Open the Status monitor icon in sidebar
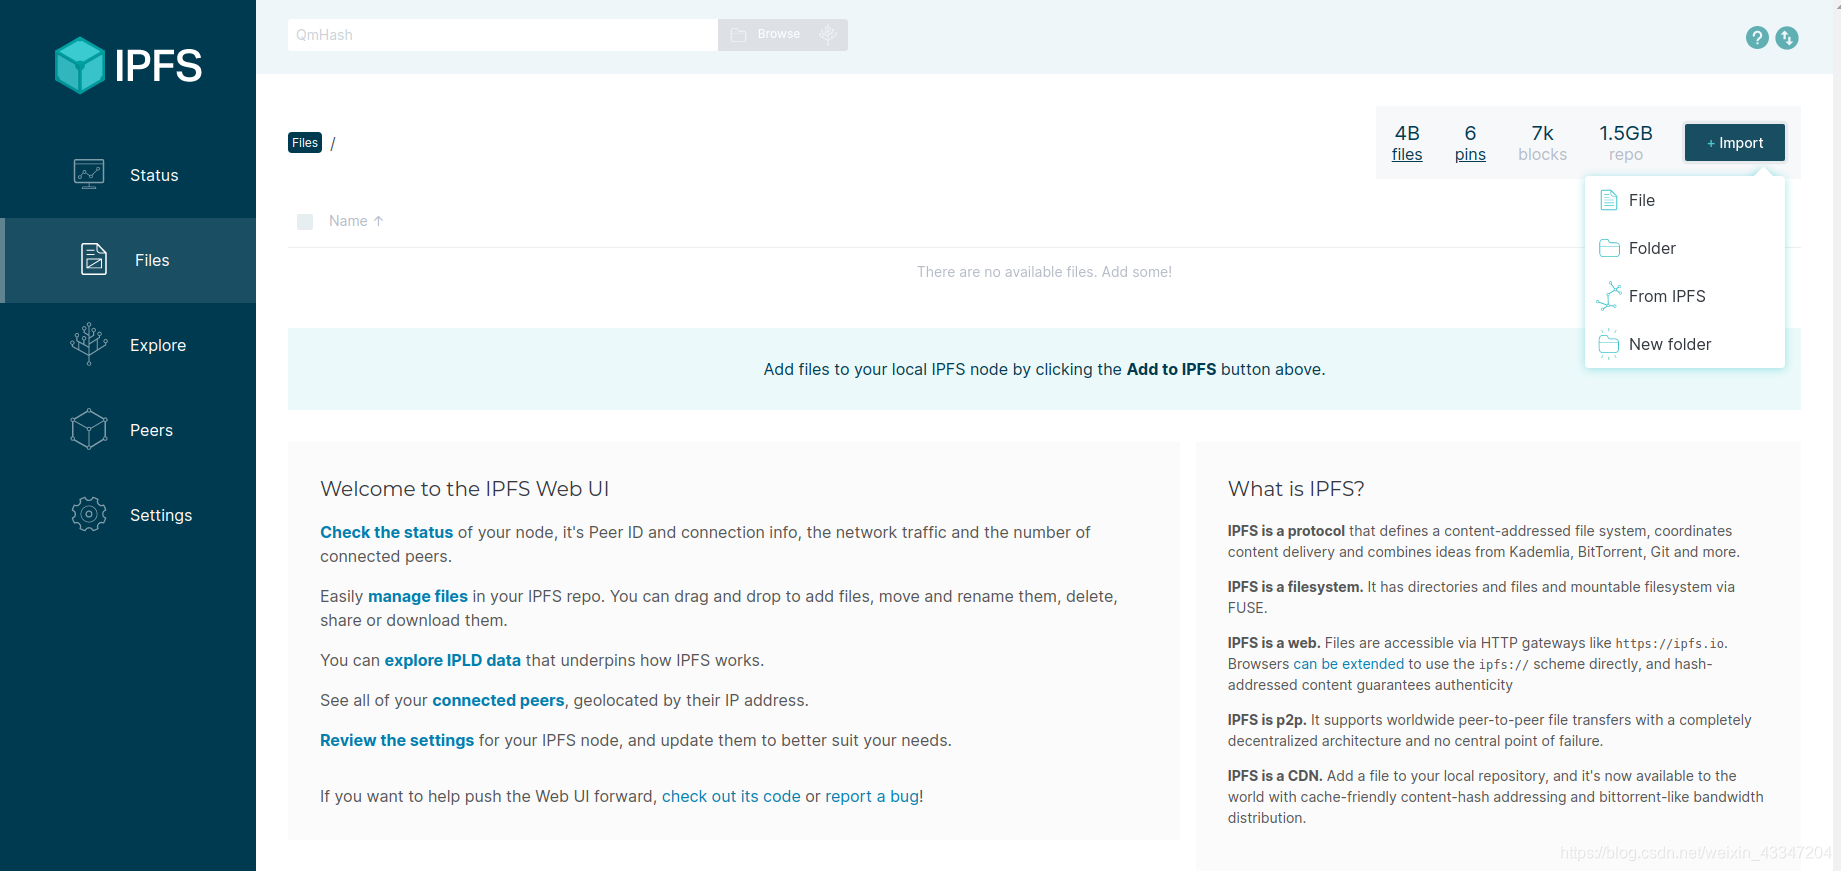This screenshot has height=871, width=1841. click(89, 174)
